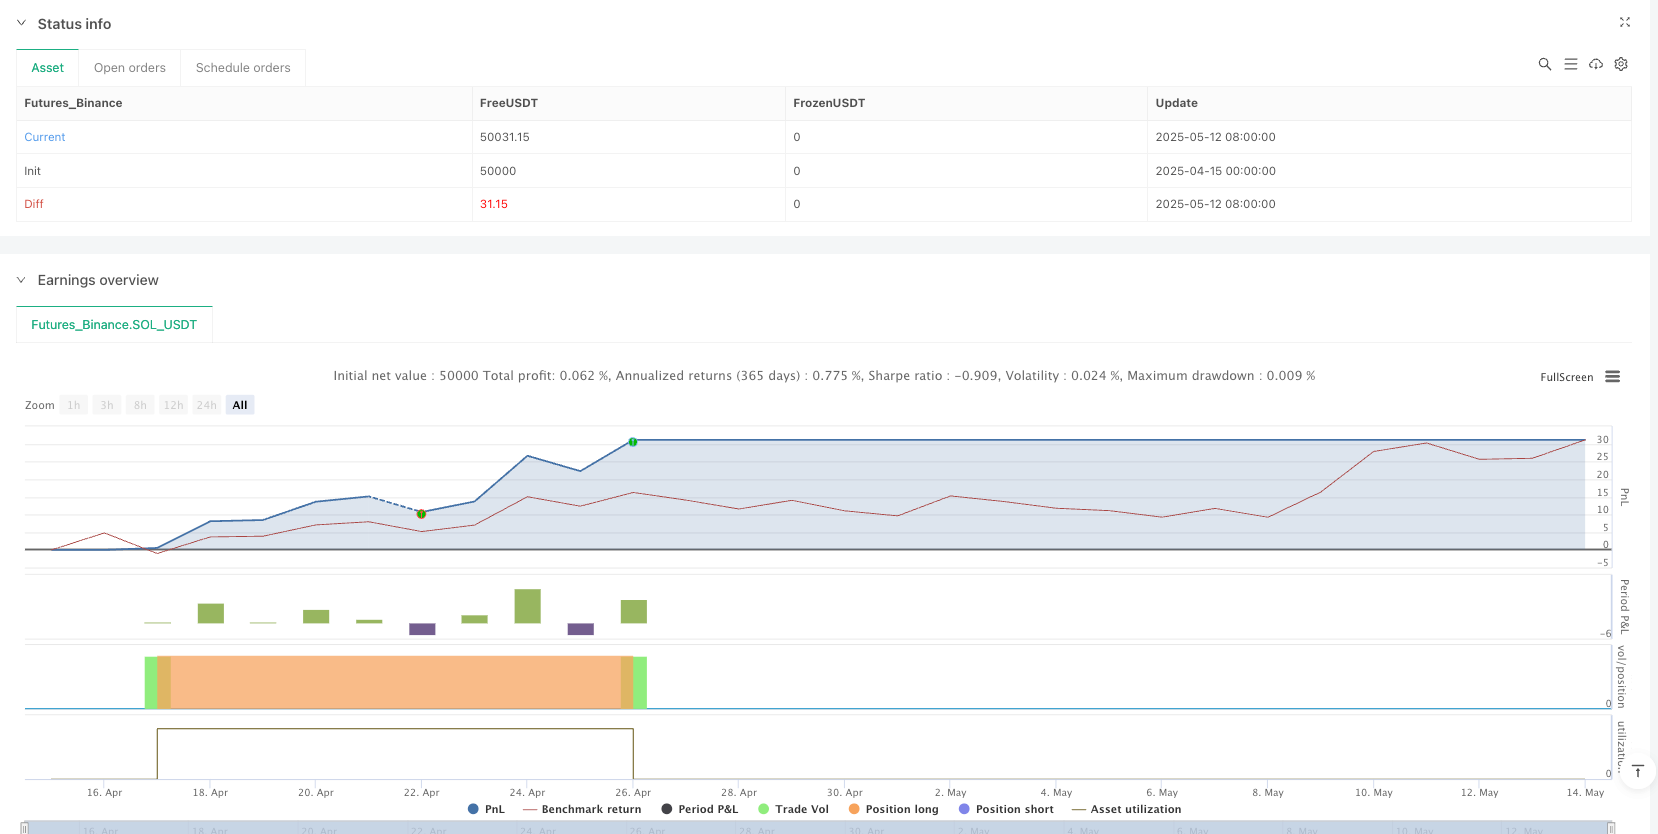Click the search icon in Status info
Screen dimensions: 1658x834
point(1544,64)
